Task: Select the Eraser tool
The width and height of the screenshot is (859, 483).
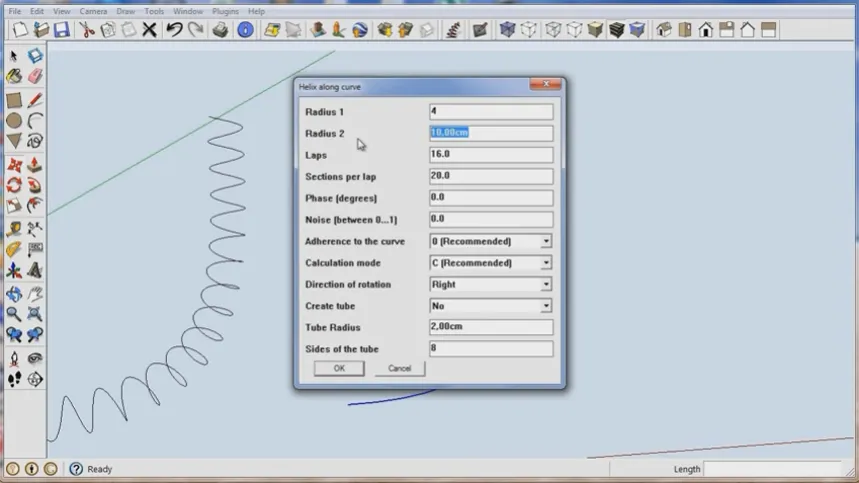Action: pyautogui.click(x=35, y=76)
